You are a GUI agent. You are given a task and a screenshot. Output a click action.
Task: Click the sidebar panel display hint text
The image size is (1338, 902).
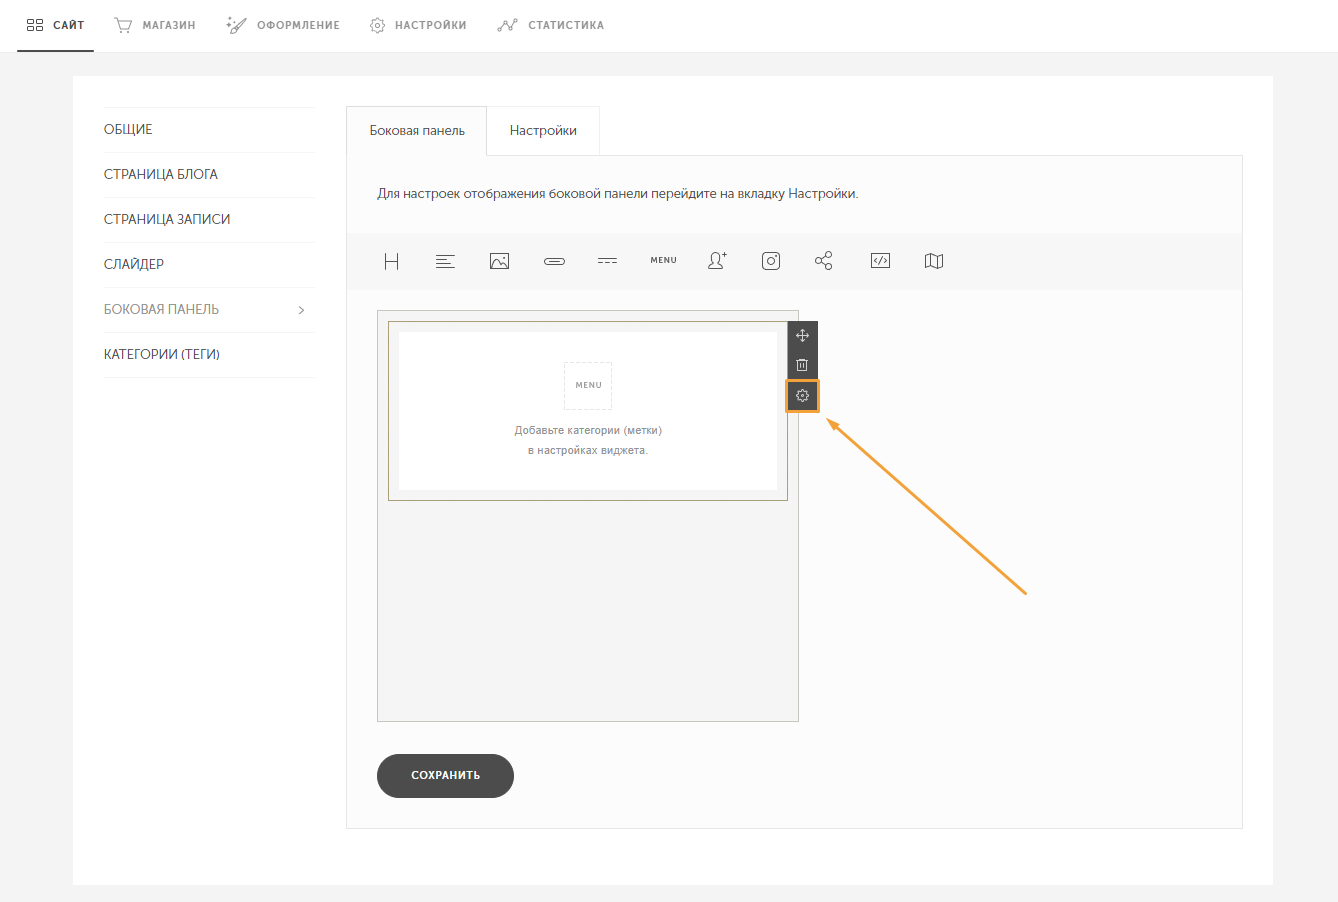pos(617,194)
